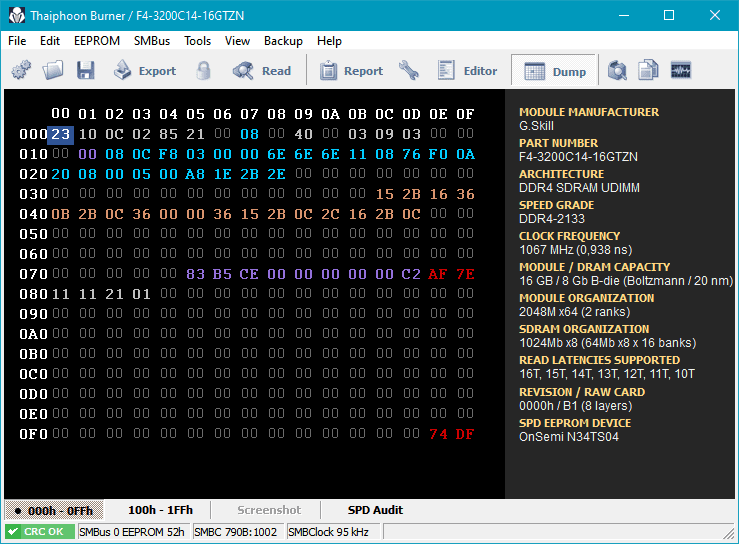Image resolution: width=739 pixels, height=544 pixels.
Task: Open the Help menu
Action: point(329,41)
